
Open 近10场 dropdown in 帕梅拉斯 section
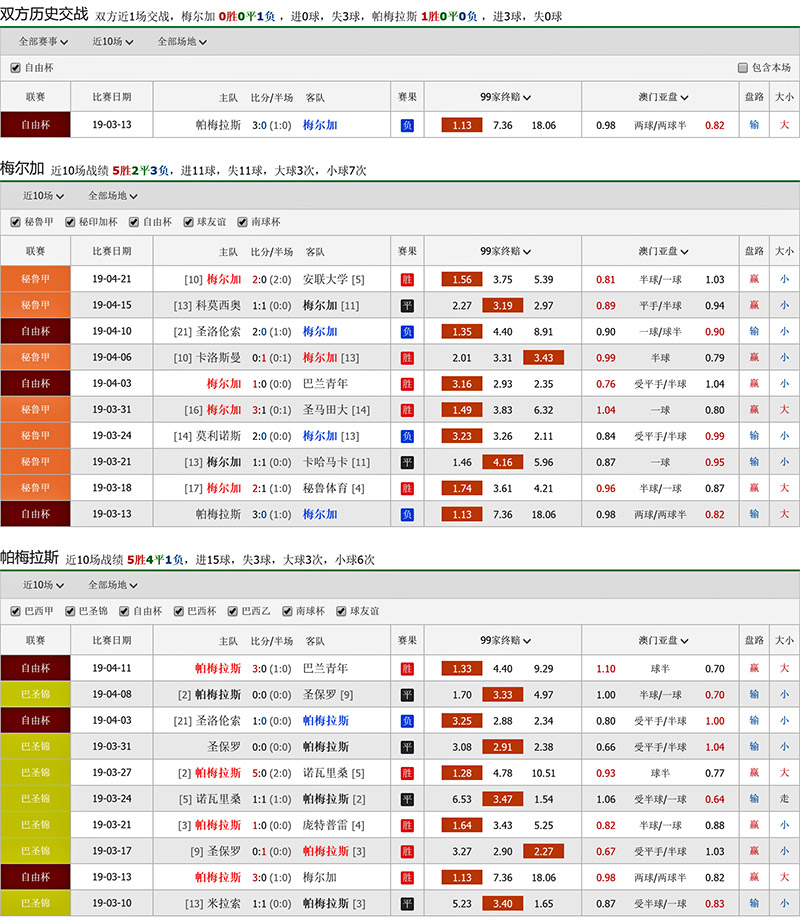(43, 585)
